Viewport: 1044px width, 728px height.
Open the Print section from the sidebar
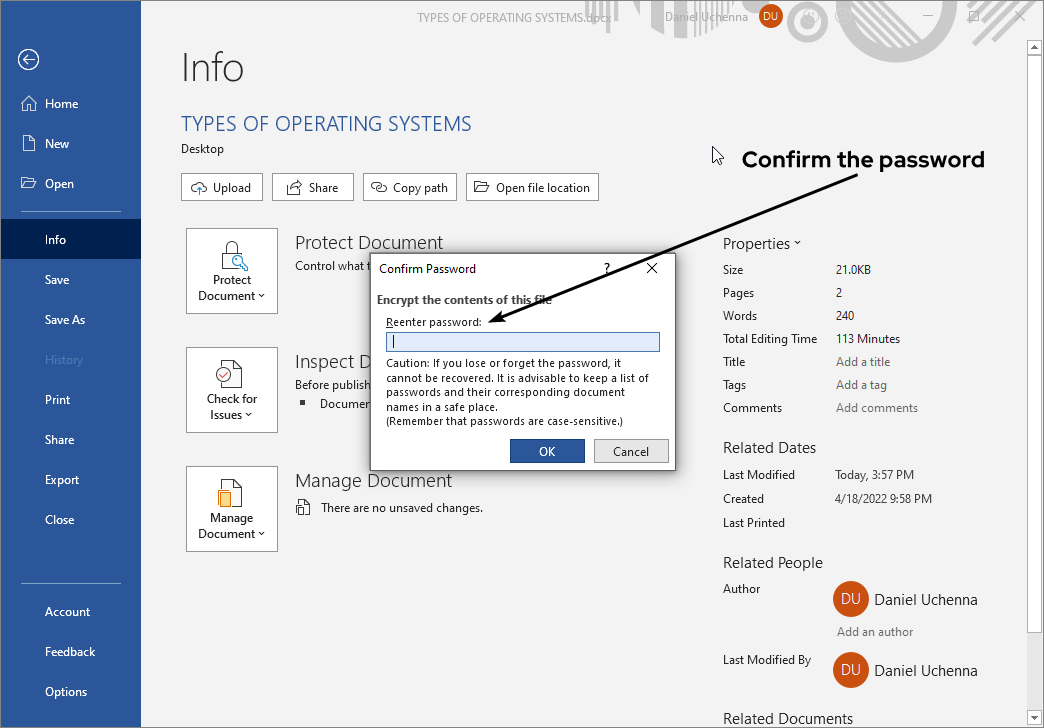(57, 399)
